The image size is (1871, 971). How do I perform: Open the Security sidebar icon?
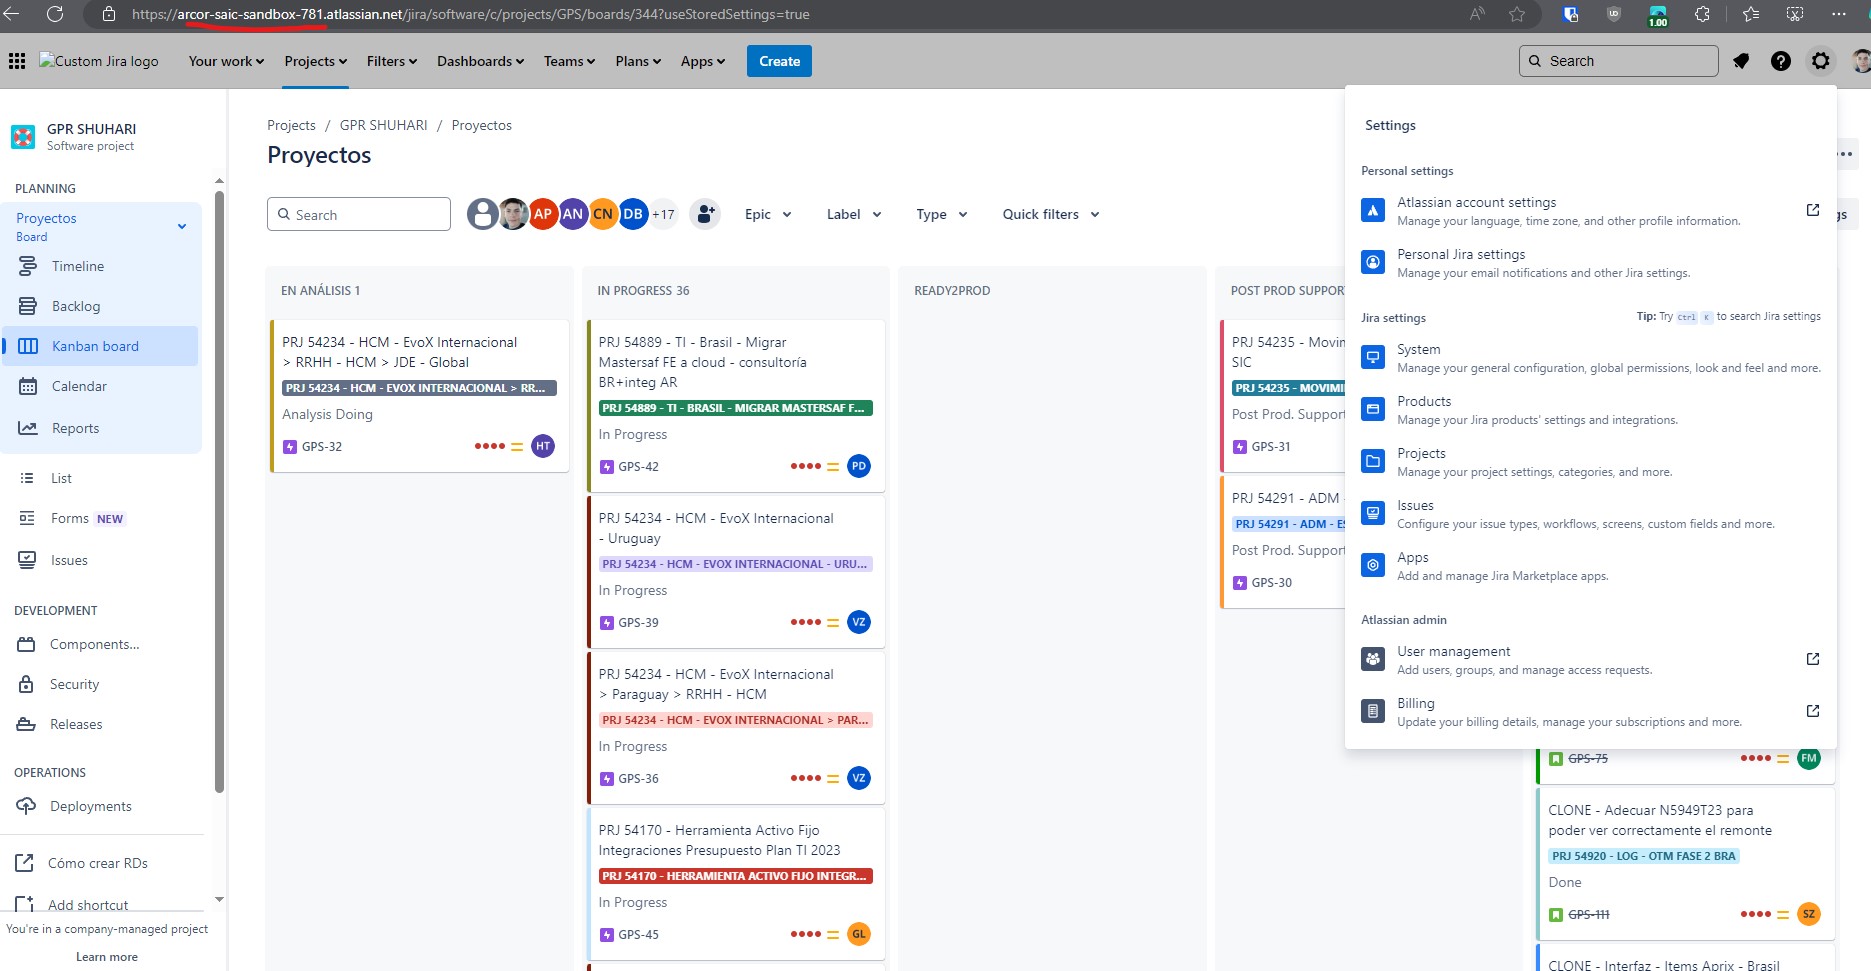tap(28, 684)
